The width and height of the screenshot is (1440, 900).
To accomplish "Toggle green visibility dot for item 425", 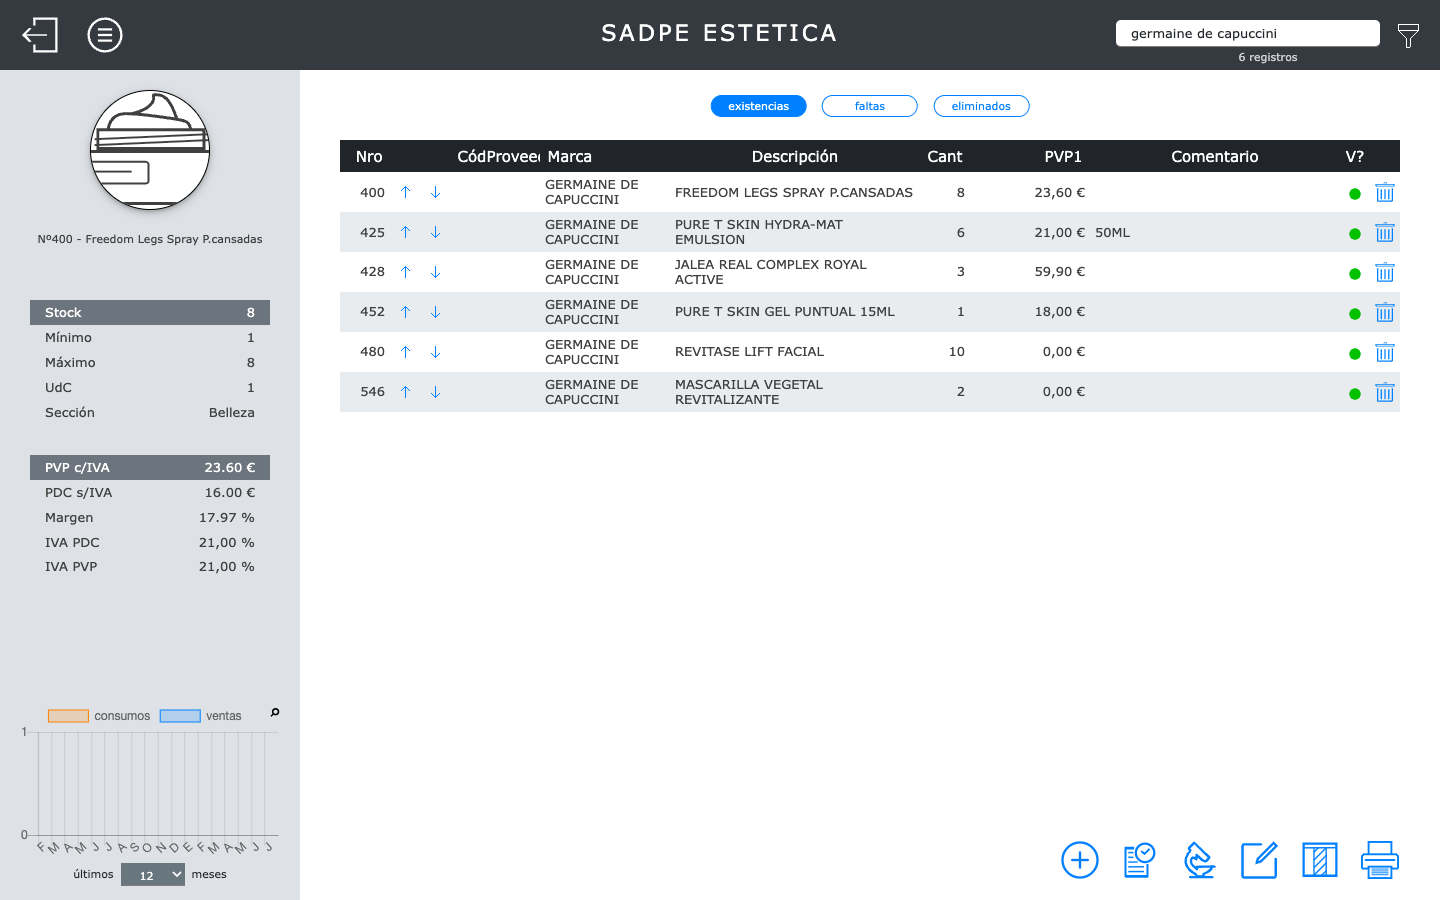I will point(1355,234).
